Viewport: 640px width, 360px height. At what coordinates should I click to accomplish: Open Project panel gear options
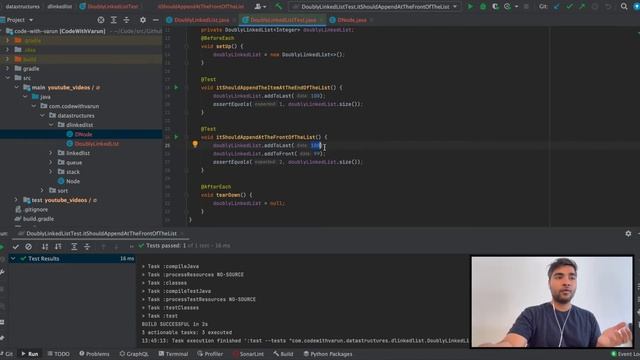tap(142, 20)
